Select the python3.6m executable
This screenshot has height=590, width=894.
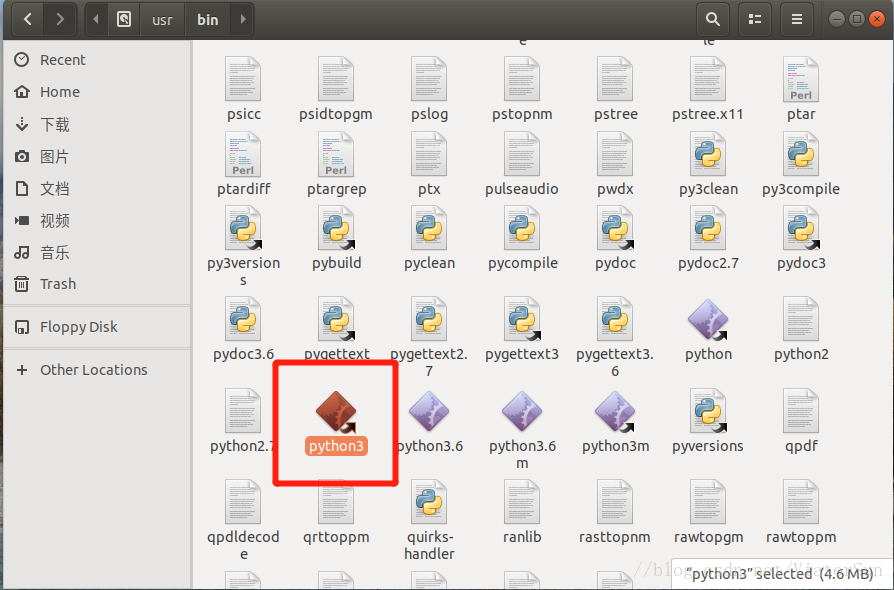(522, 430)
